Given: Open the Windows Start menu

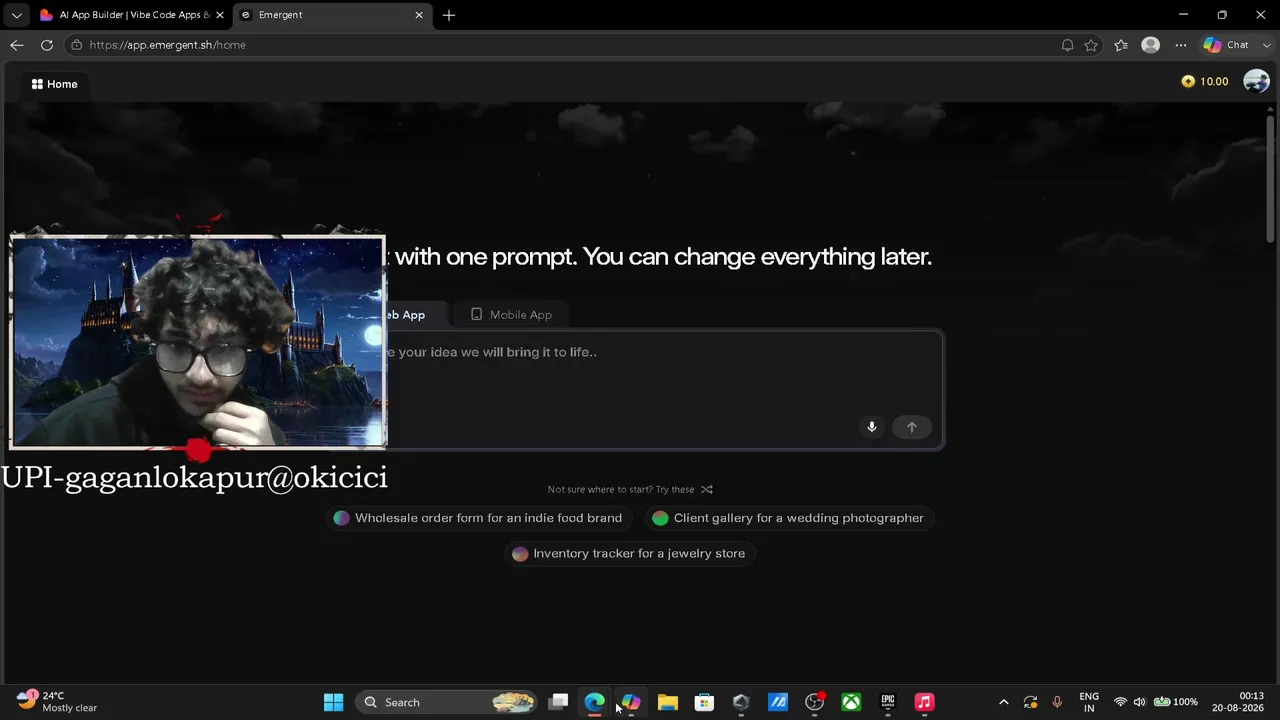Looking at the screenshot, I should (x=334, y=702).
